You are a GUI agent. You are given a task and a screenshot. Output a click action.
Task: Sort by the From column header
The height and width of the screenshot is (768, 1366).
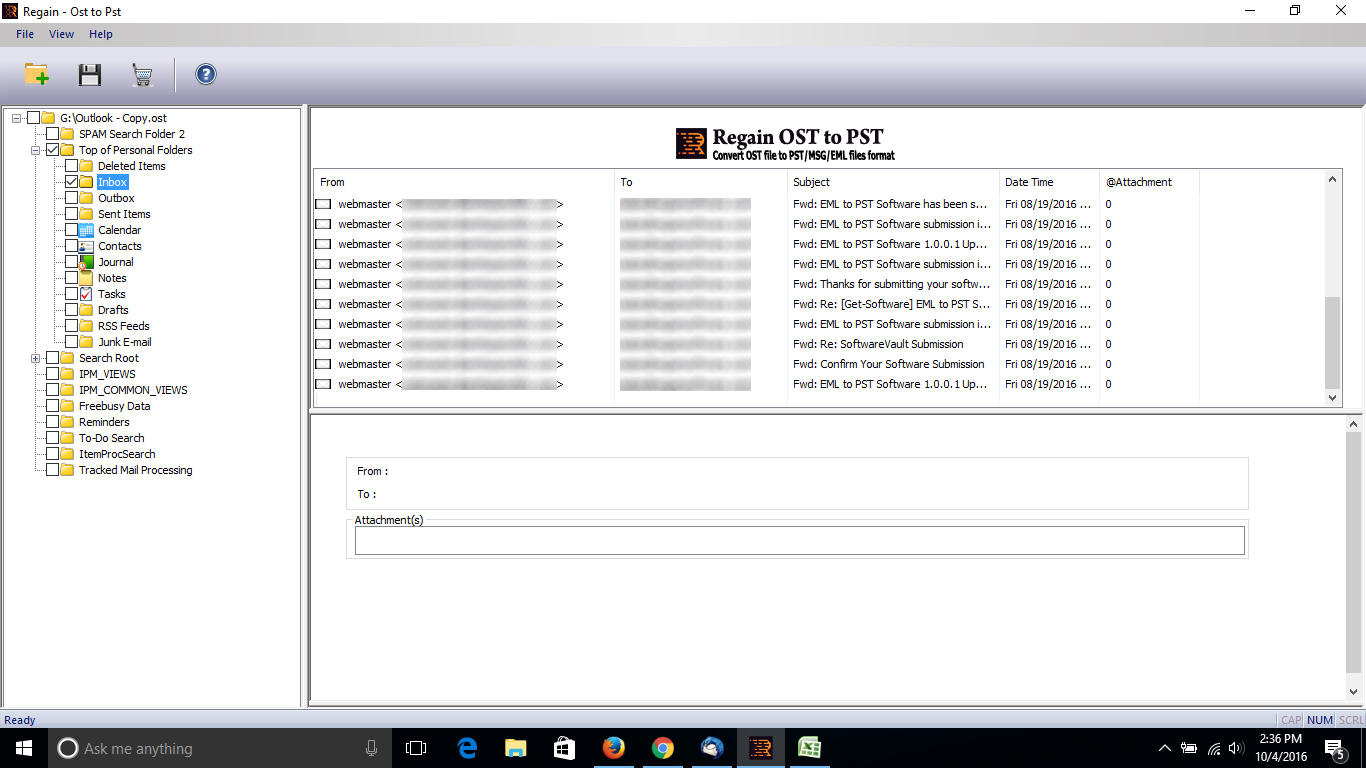point(464,182)
